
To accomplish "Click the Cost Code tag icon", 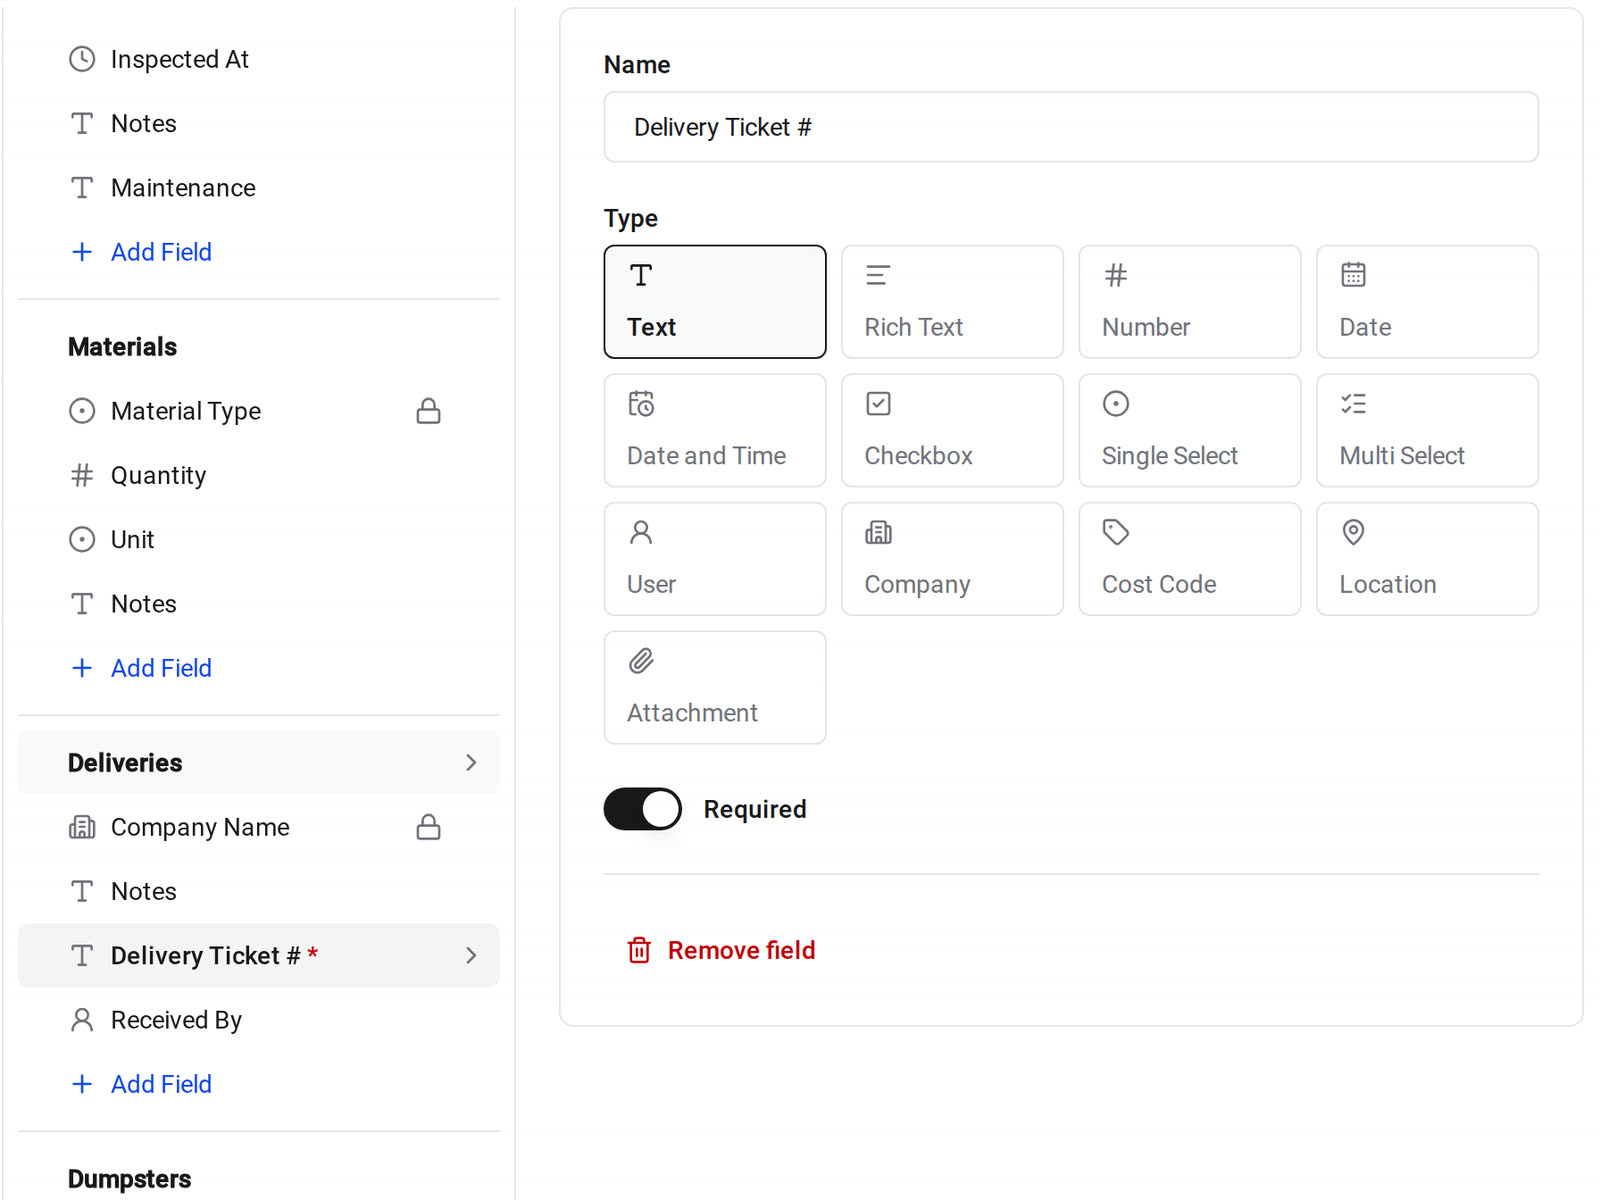I will (1116, 532).
